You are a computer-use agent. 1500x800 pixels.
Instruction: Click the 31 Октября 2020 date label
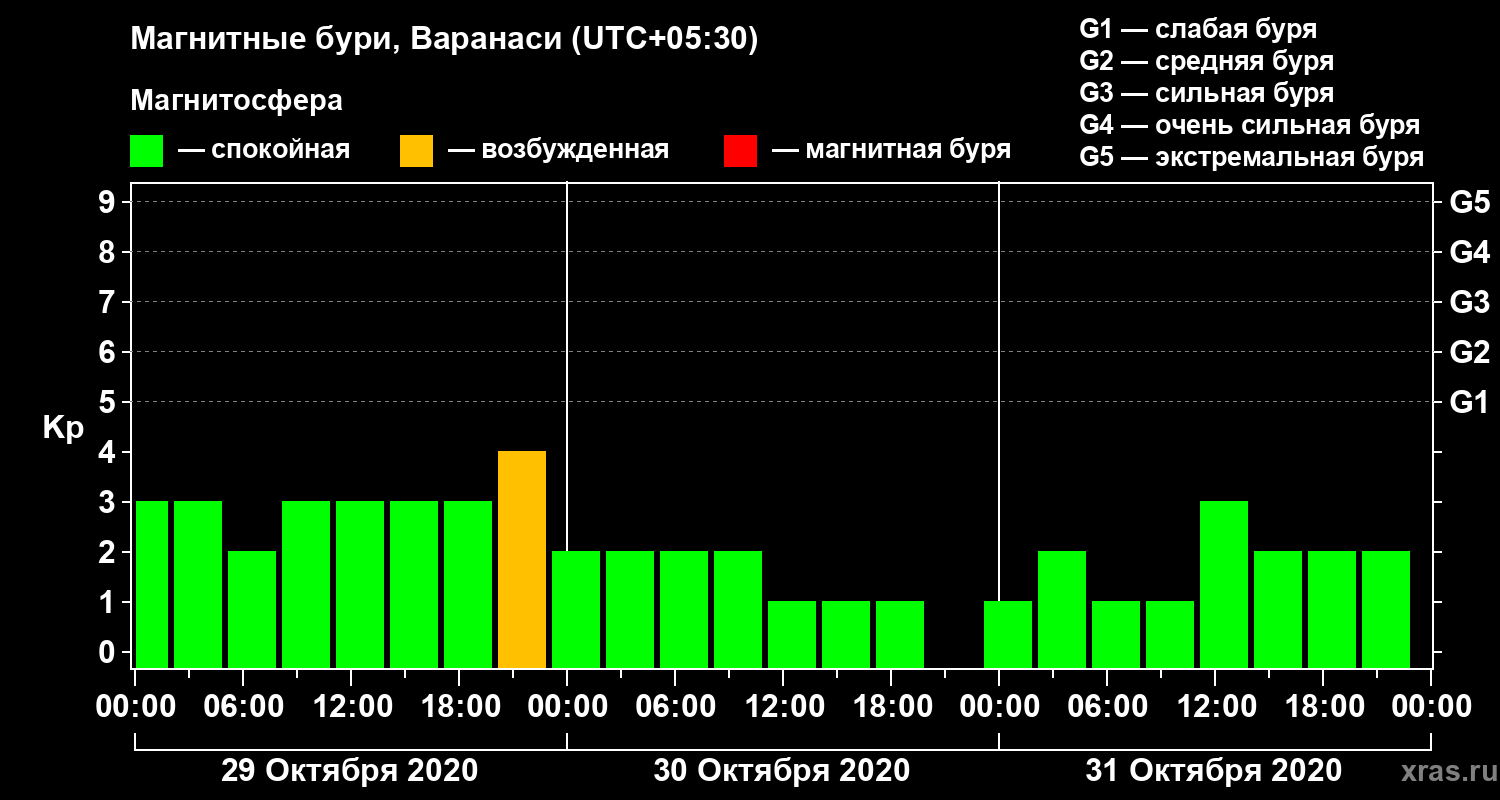pos(1214,771)
